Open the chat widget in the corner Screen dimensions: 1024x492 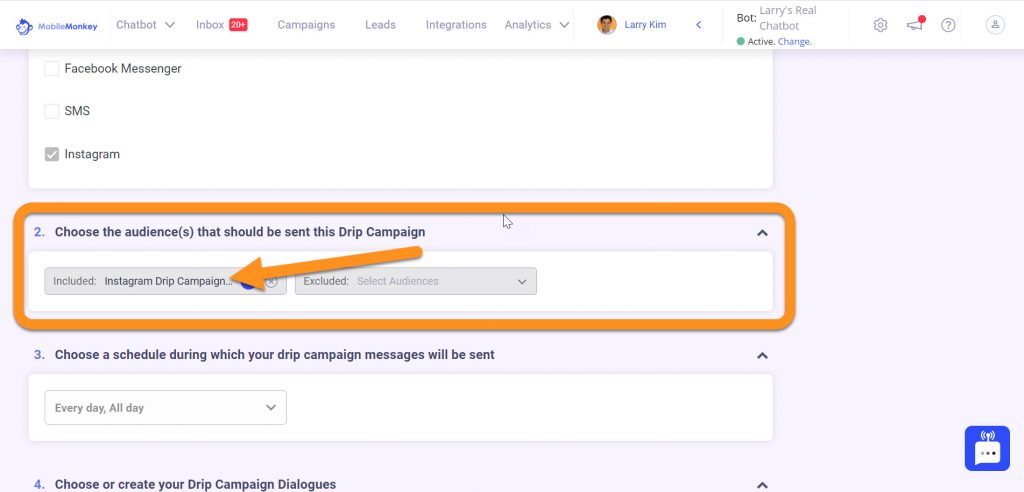click(987, 448)
